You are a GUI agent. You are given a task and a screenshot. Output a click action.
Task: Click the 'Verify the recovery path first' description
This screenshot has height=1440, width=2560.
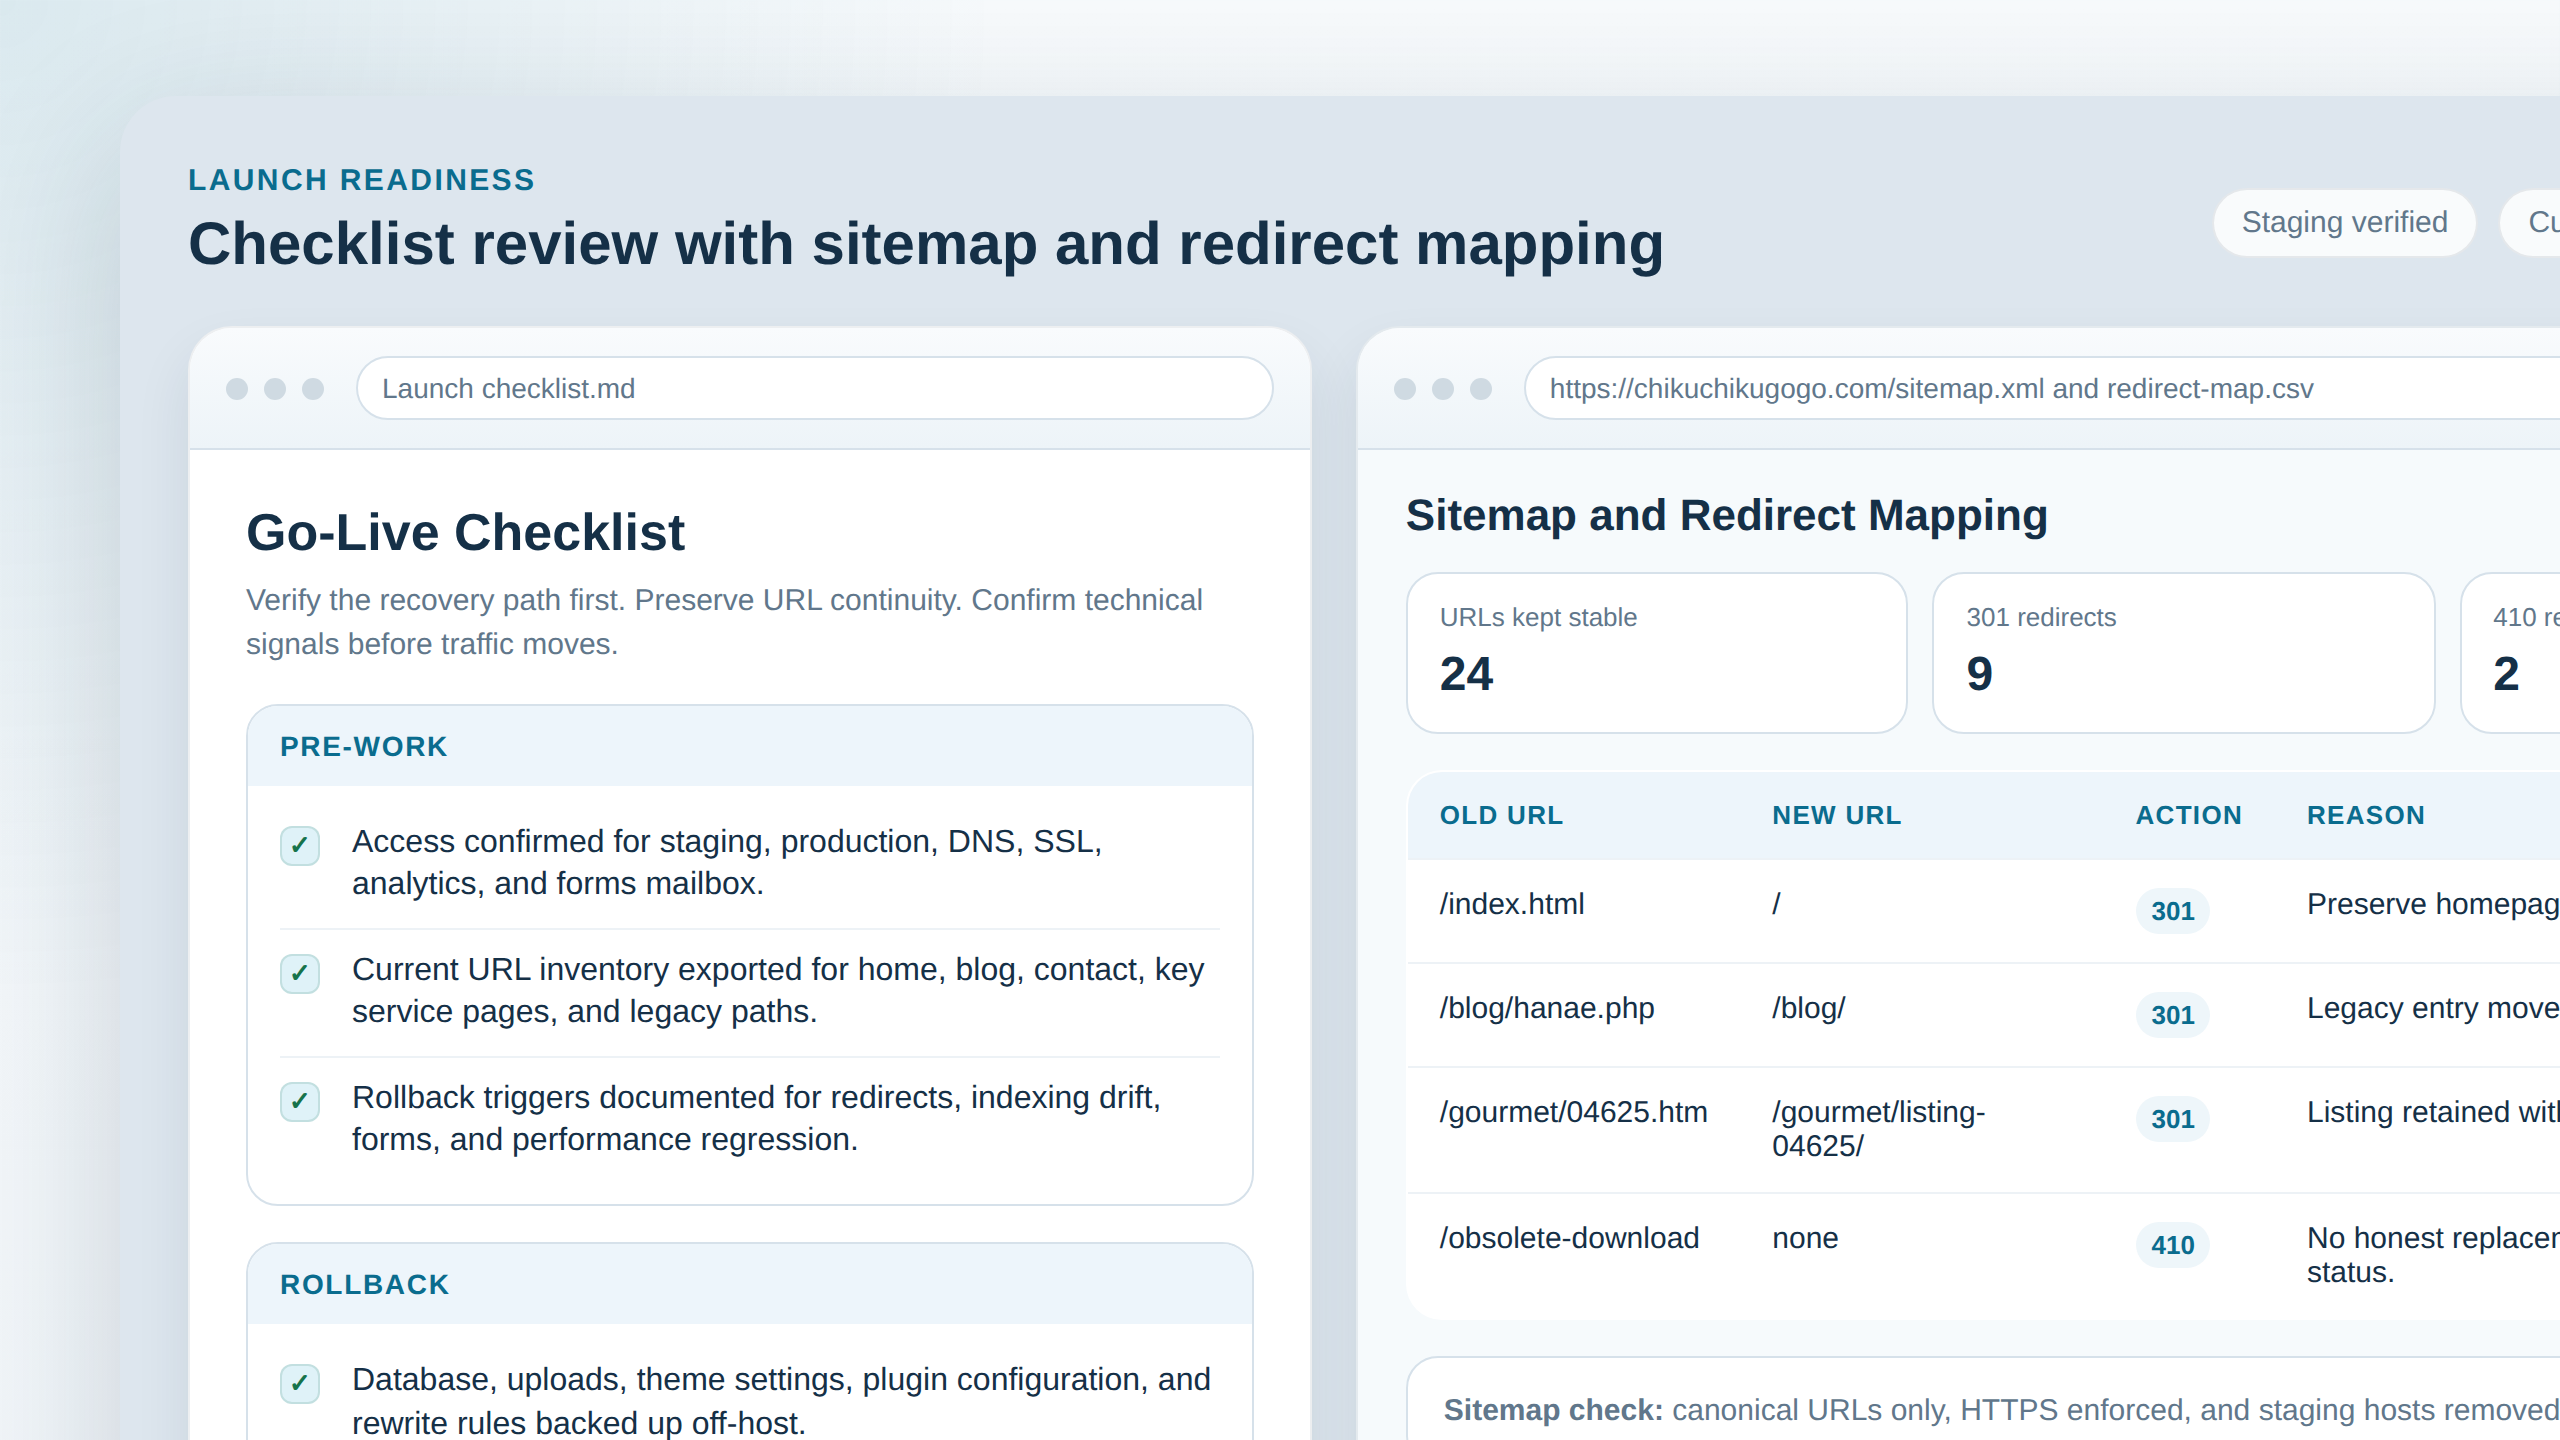[x=724, y=622]
